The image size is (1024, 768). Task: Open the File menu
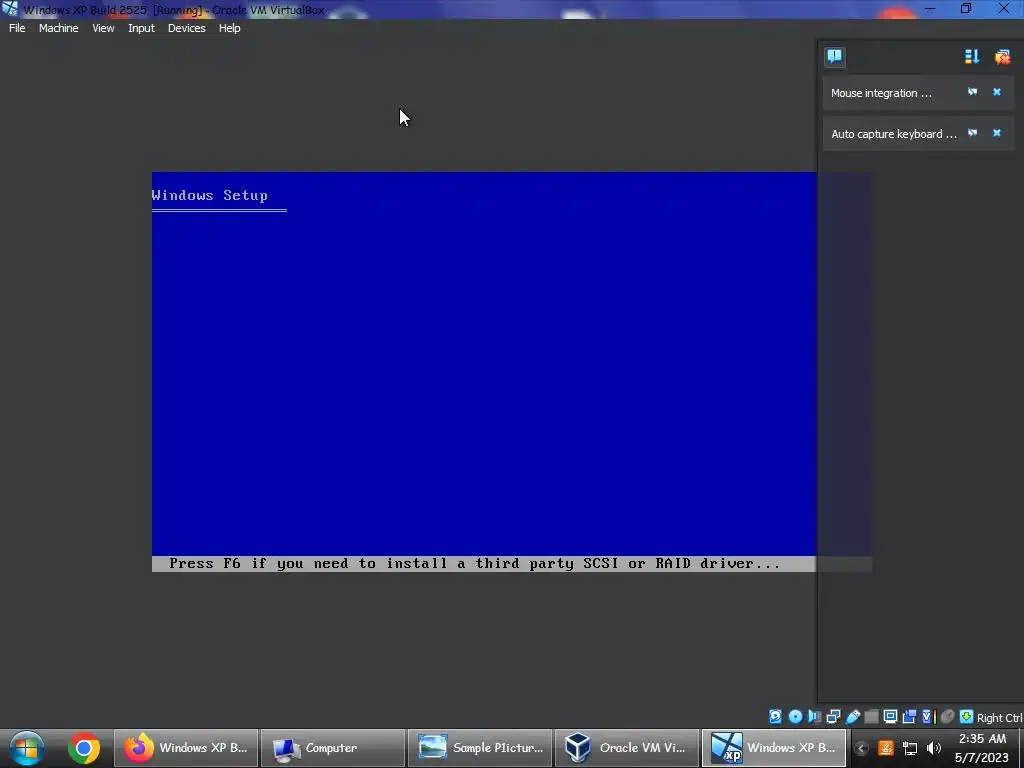(x=17, y=28)
